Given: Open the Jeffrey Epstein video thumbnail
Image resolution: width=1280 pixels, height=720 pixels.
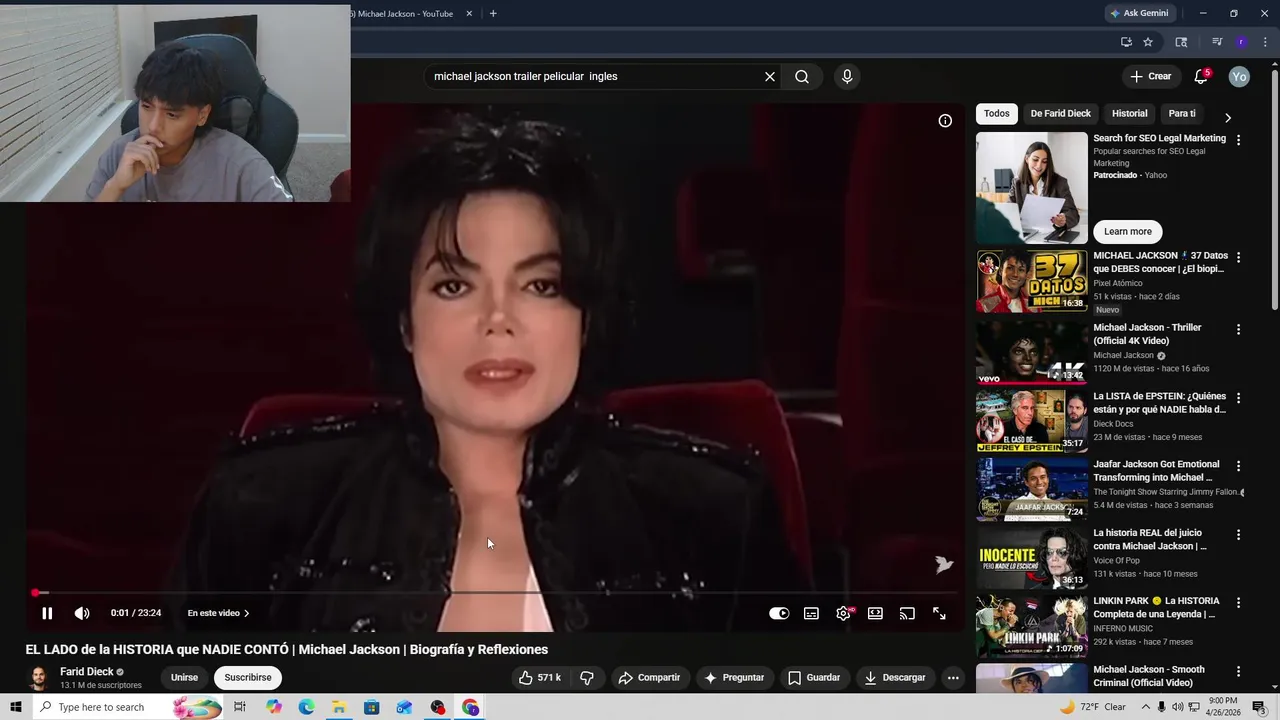Looking at the screenshot, I should tap(1031, 421).
